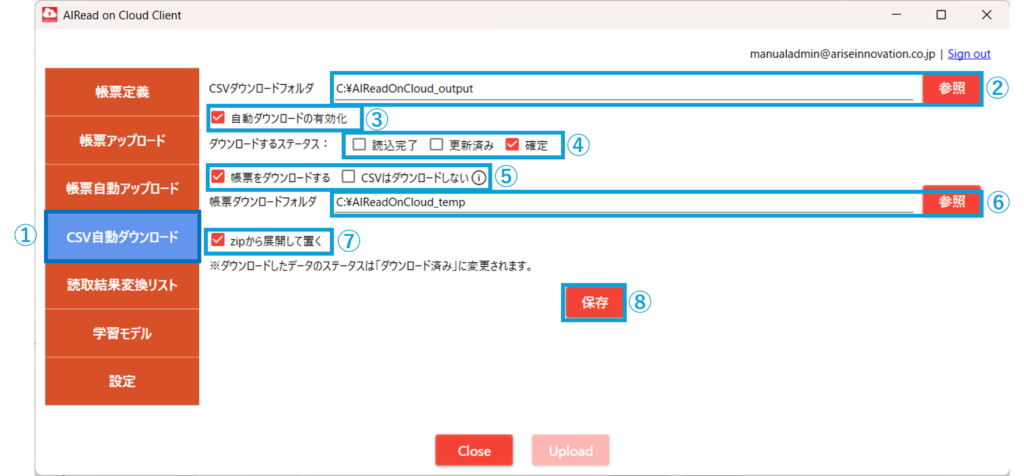1024x476 pixels.
Task: Toggle 自動ダウンロードの有効化 checkbox
Action: 218,118
